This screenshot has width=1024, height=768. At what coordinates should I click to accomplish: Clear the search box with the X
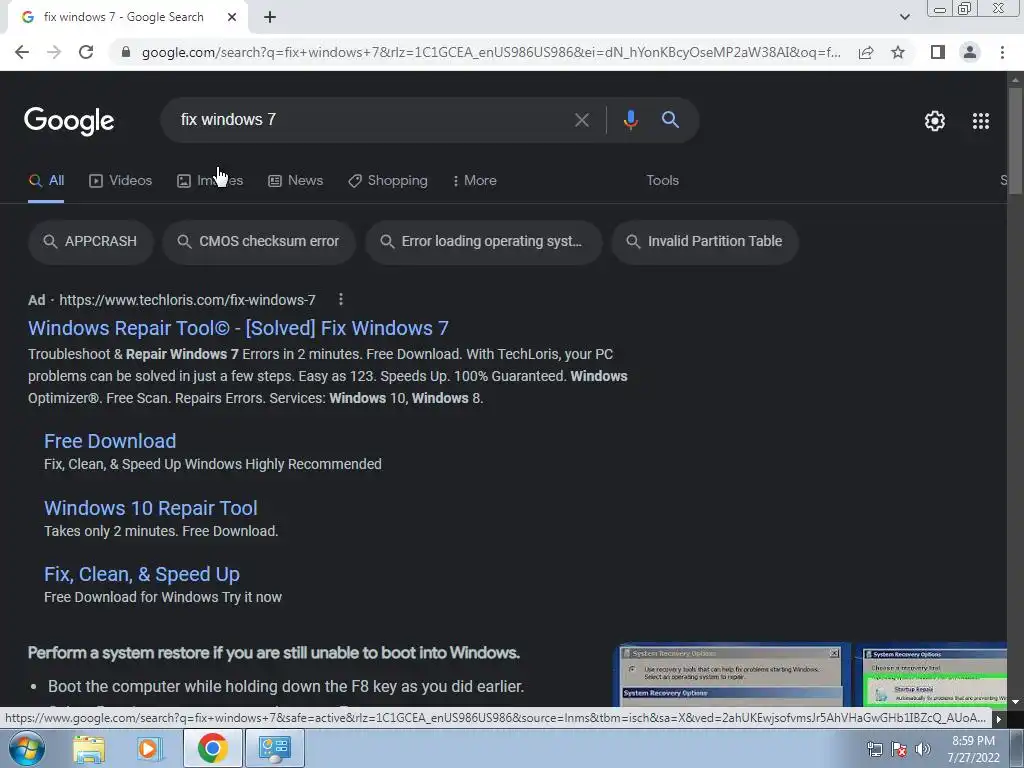pyautogui.click(x=581, y=120)
